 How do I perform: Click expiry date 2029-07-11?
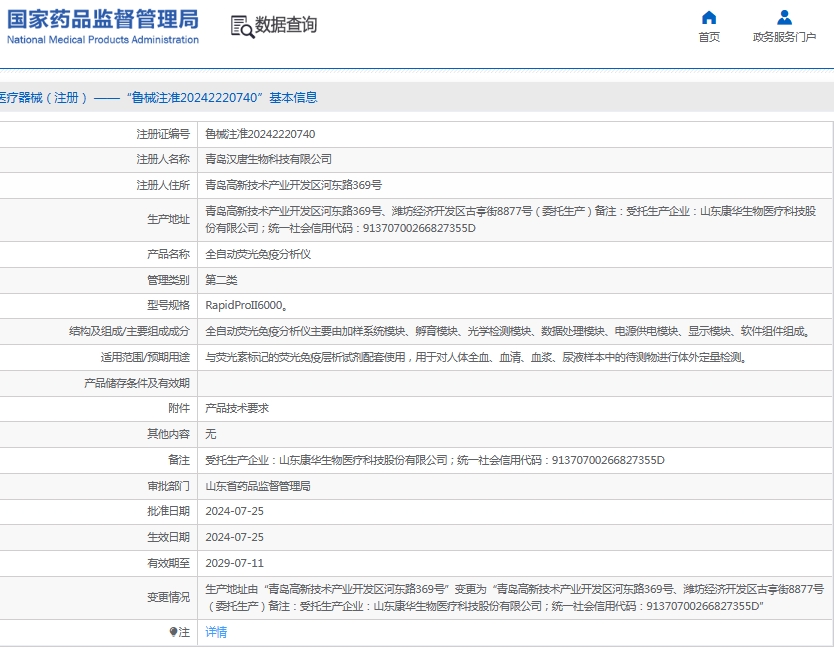tap(235, 563)
